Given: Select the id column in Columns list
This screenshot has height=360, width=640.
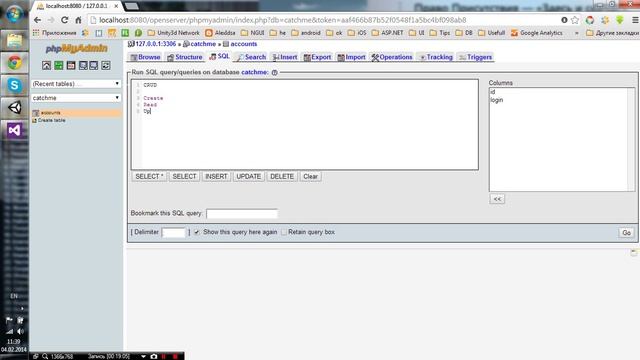Looking at the screenshot, I should point(493,92).
